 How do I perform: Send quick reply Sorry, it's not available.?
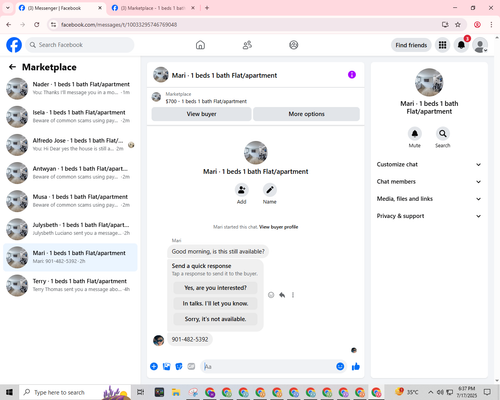coord(215,319)
